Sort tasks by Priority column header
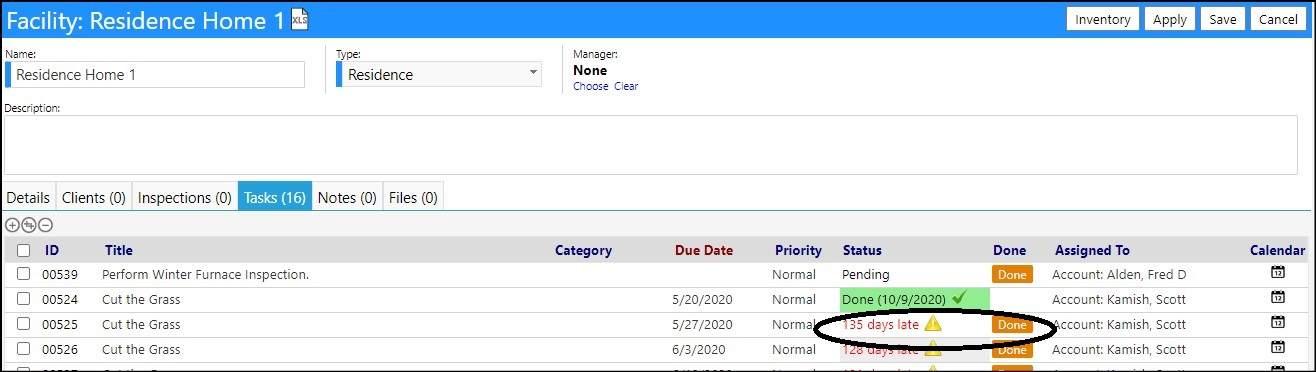Screen dimensions: 1316x372 pos(798,250)
